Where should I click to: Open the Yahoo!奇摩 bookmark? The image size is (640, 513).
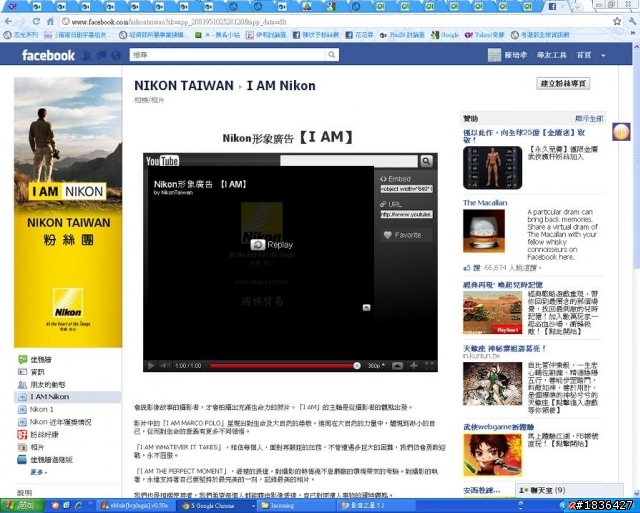[x=485, y=35]
